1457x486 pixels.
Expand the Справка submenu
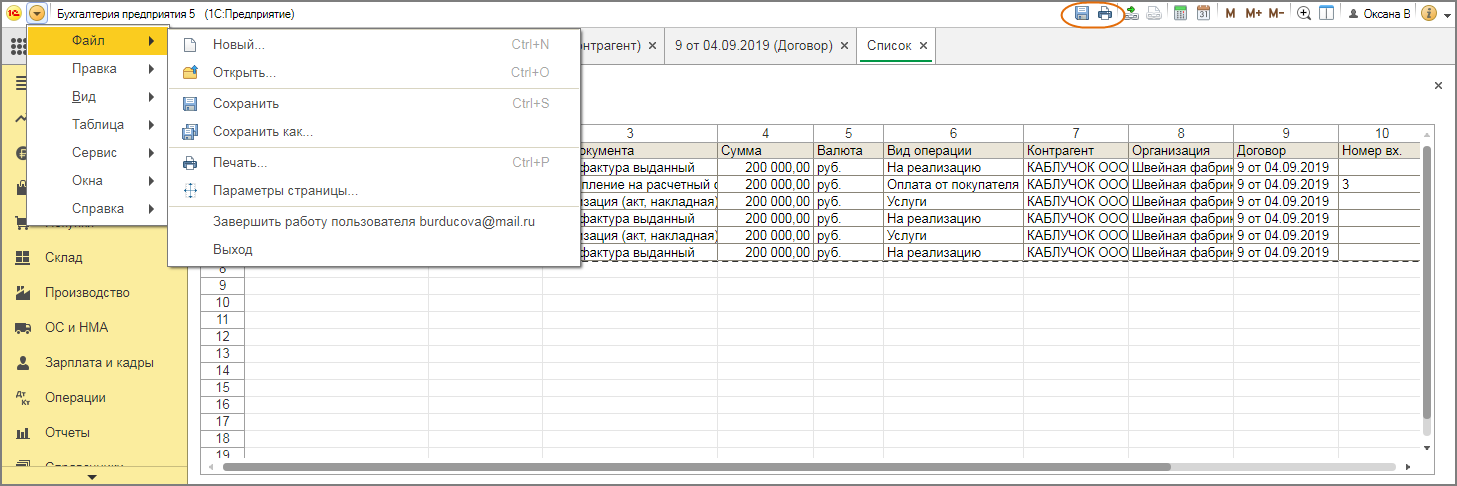[97, 209]
